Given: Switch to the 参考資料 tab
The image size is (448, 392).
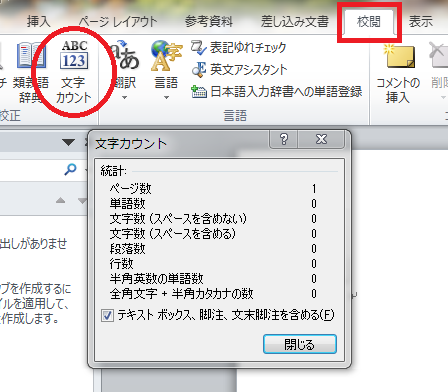Looking at the screenshot, I should pyautogui.click(x=209, y=21).
